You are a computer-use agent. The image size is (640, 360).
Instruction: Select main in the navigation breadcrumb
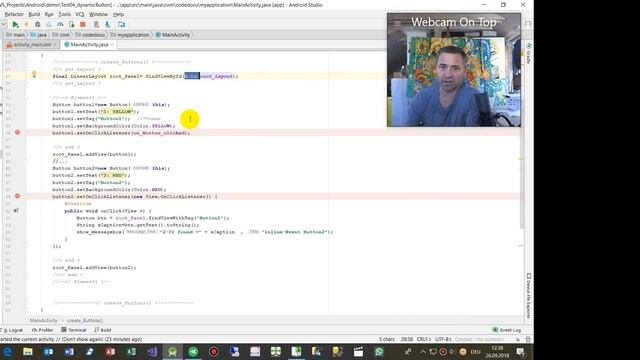(16, 35)
